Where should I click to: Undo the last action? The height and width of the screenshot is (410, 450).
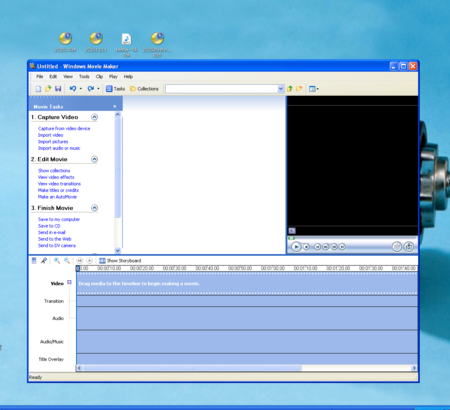(x=73, y=89)
